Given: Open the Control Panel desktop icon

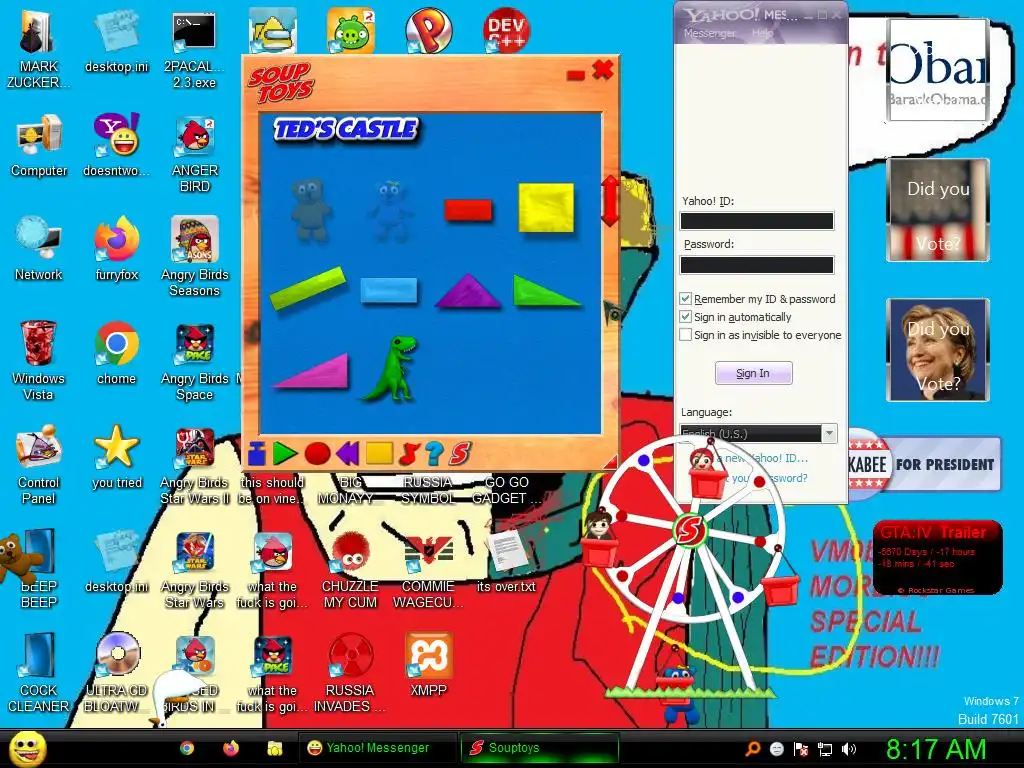Looking at the screenshot, I should coord(39,465).
